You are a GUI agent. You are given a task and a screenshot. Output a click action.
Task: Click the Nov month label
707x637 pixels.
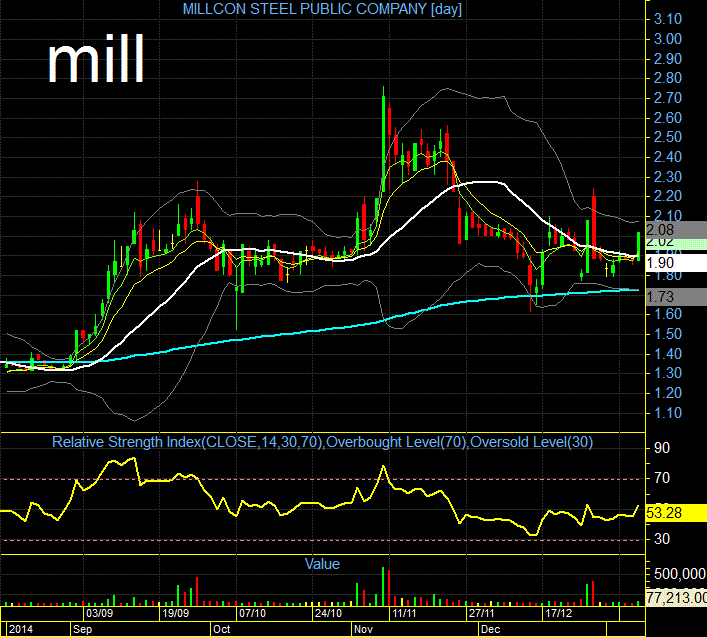[x=363, y=629]
